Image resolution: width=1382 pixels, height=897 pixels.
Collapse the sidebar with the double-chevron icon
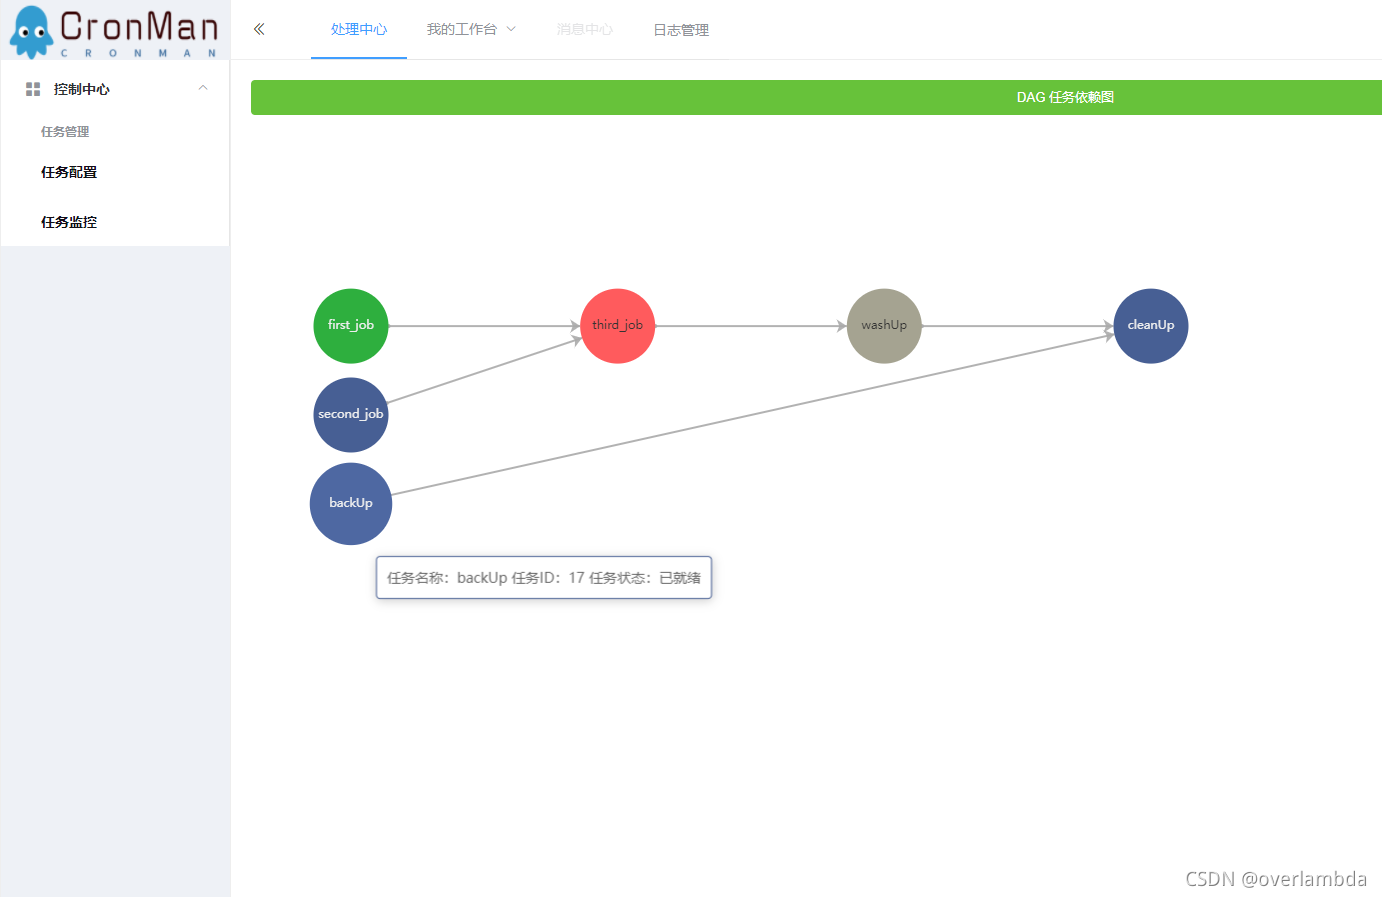(x=259, y=29)
